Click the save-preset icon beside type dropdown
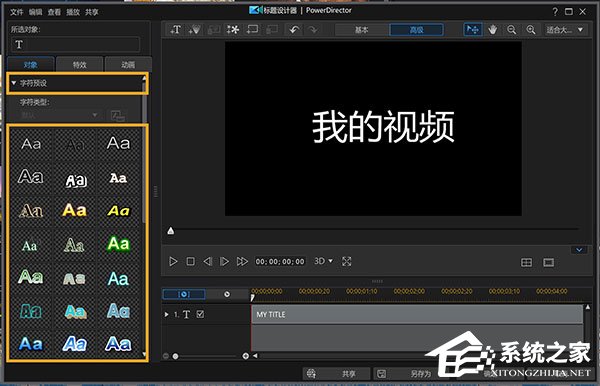The image size is (600, 386). point(117,115)
